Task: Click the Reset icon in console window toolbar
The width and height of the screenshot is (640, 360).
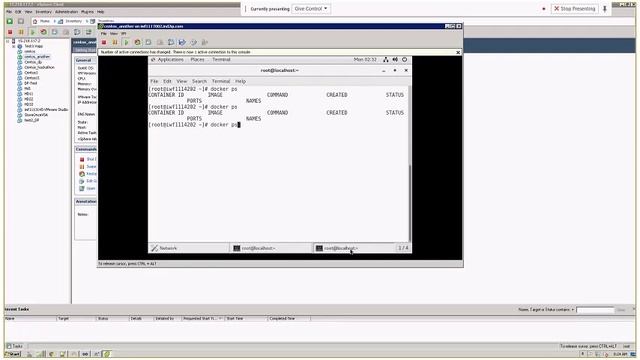Action: (137, 42)
